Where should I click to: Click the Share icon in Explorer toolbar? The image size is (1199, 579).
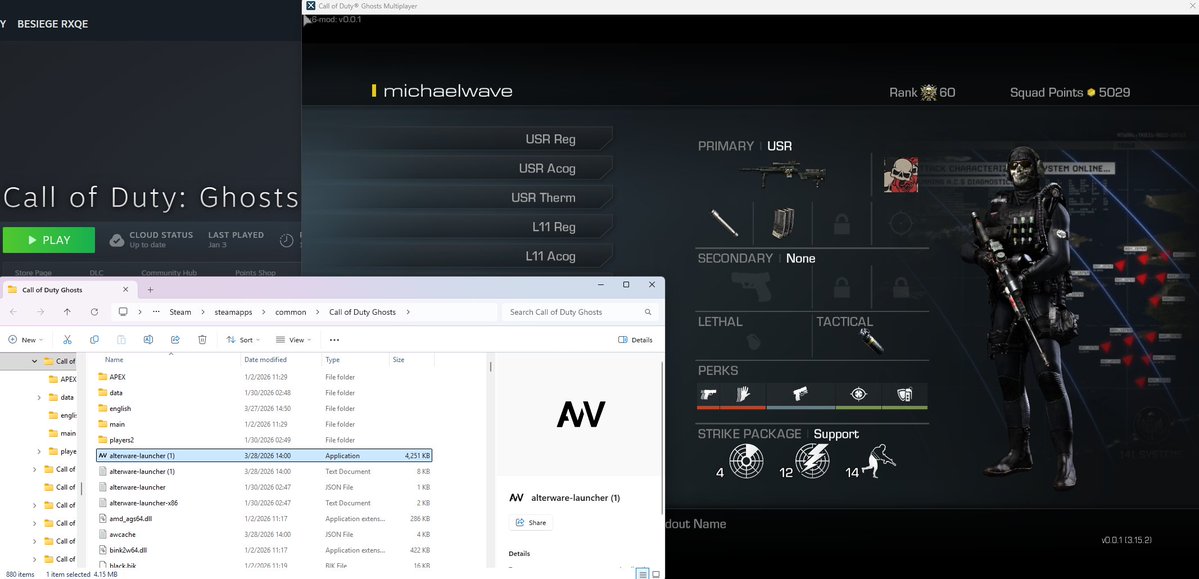pos(175,340)
